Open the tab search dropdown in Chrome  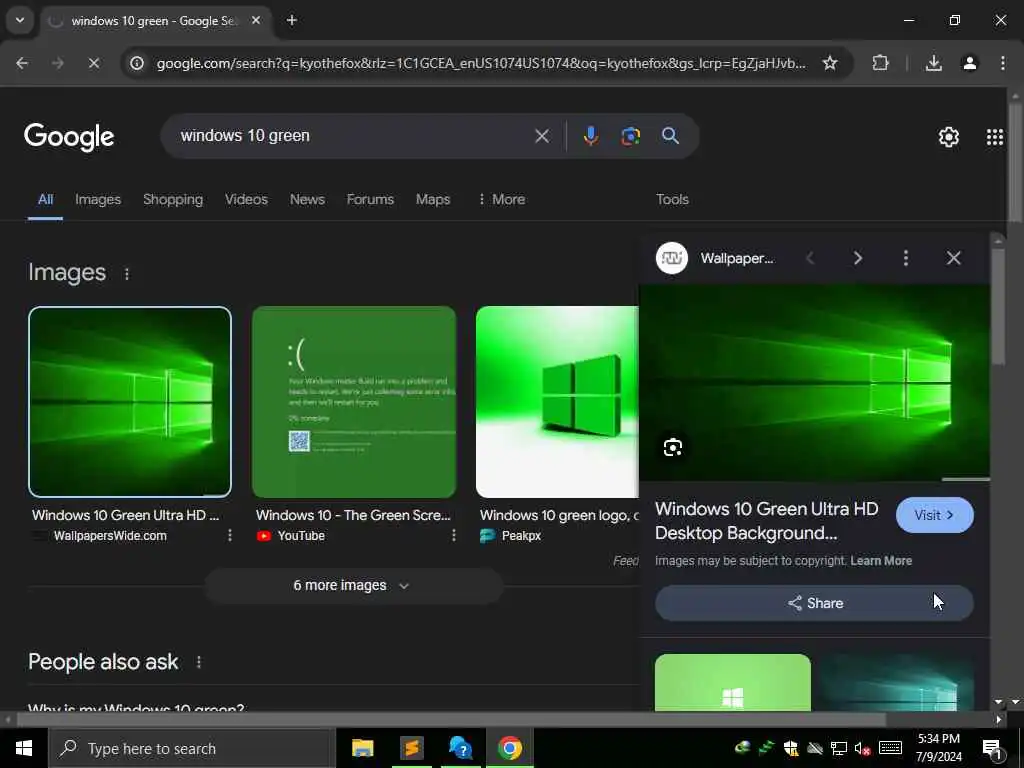click(20, 20)
